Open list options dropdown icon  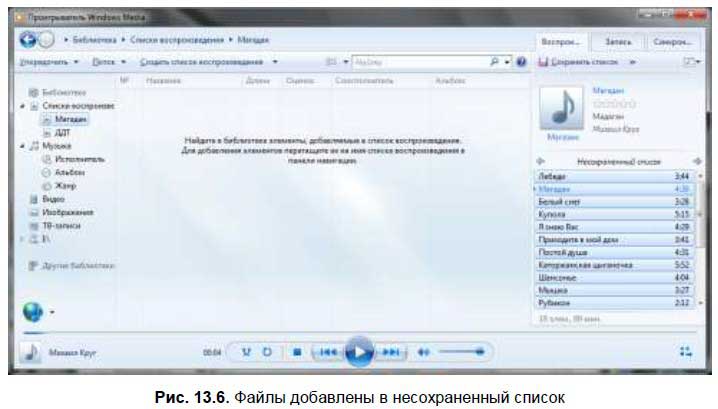tap(691, 61)
